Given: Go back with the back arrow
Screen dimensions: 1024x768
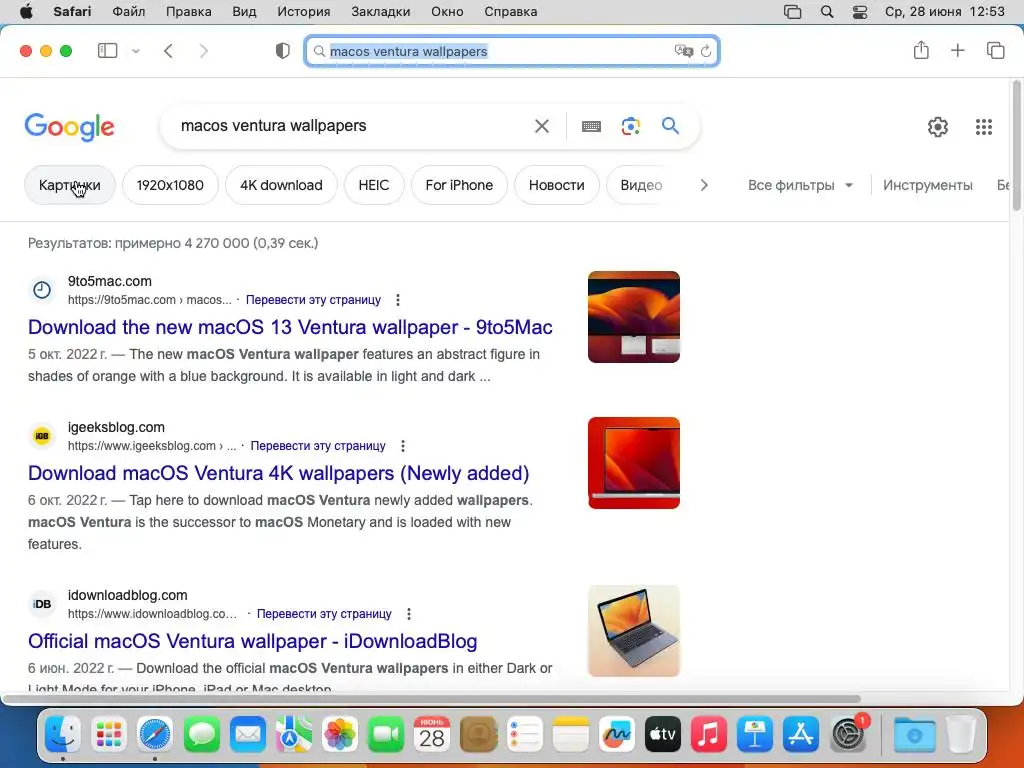Looking at the screenshot, I should tap(168, 51).
